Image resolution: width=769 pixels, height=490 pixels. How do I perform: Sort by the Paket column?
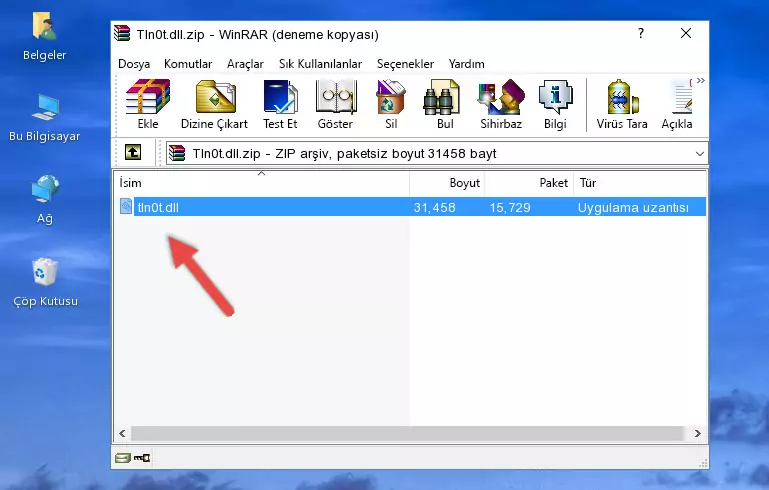[x=529, y=183]
